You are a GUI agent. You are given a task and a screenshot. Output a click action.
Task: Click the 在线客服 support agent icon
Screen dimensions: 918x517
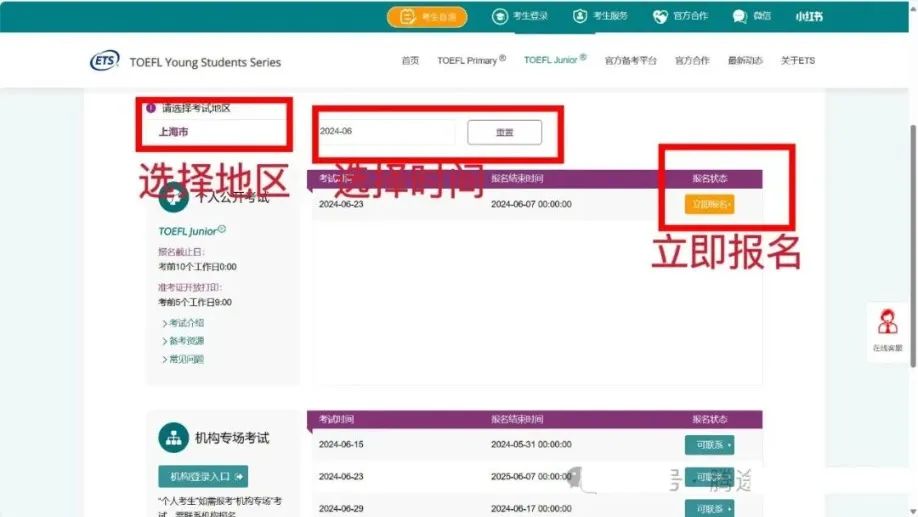pyautogui.click(x=888, y=321)
